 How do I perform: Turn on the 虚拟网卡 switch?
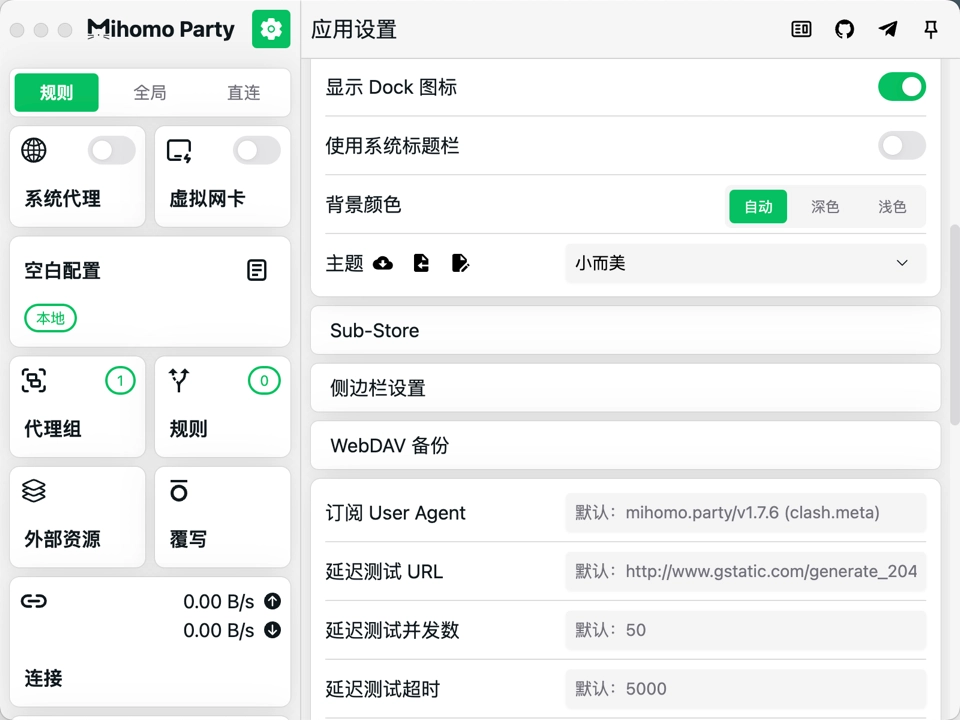(257, 150)
